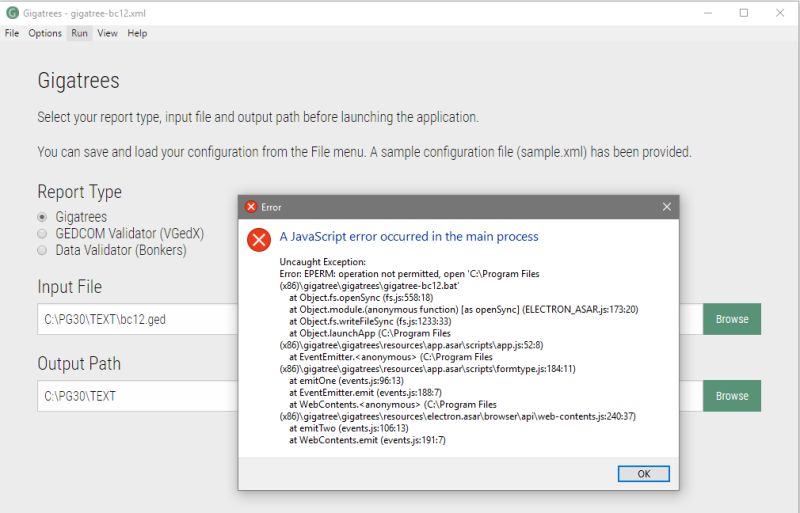Image resolution: width=800 pixels, height=513 pixels.
Task: Click the 'A JavaScript error occurred' heading
Action: pyautogui.click(x=409, y=236)
